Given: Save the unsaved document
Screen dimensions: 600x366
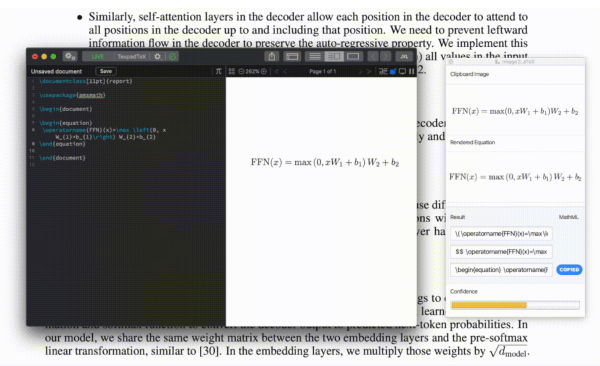Looking at the screenshot, I should click(106, 71).
